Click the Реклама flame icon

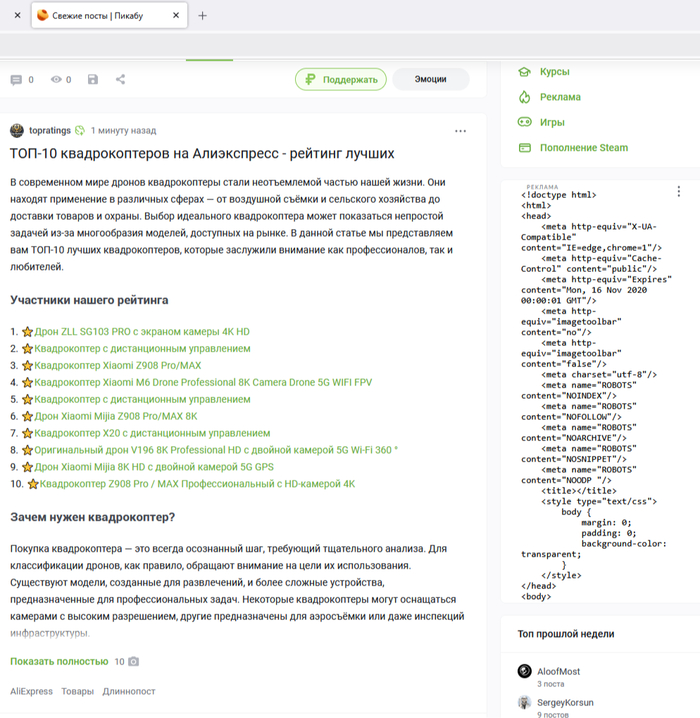(x=524, y=97)
